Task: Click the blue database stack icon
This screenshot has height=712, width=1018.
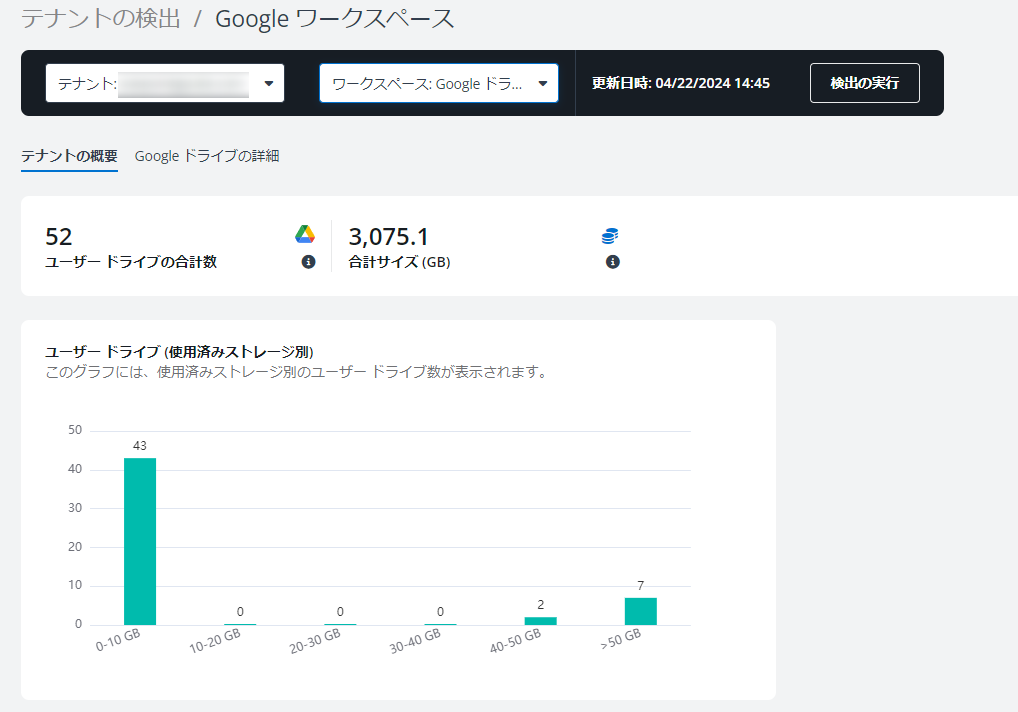Action: [610, 235]
